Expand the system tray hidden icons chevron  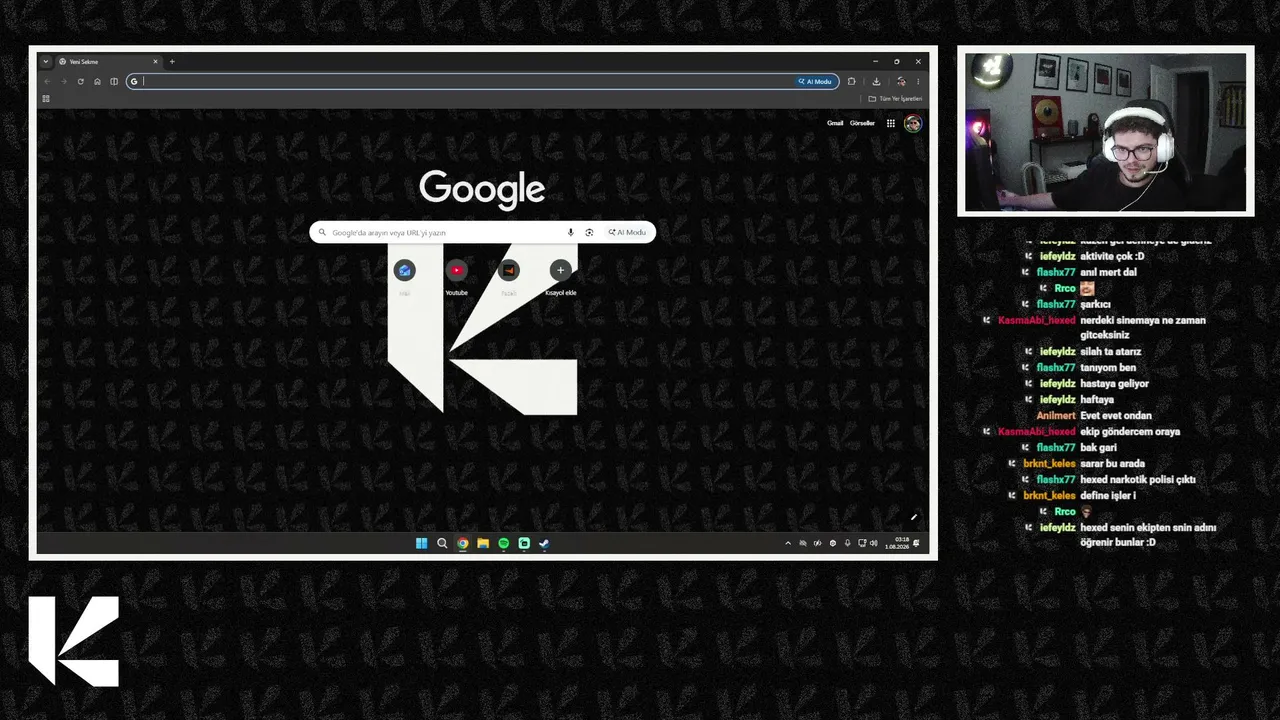coord(788,543)
